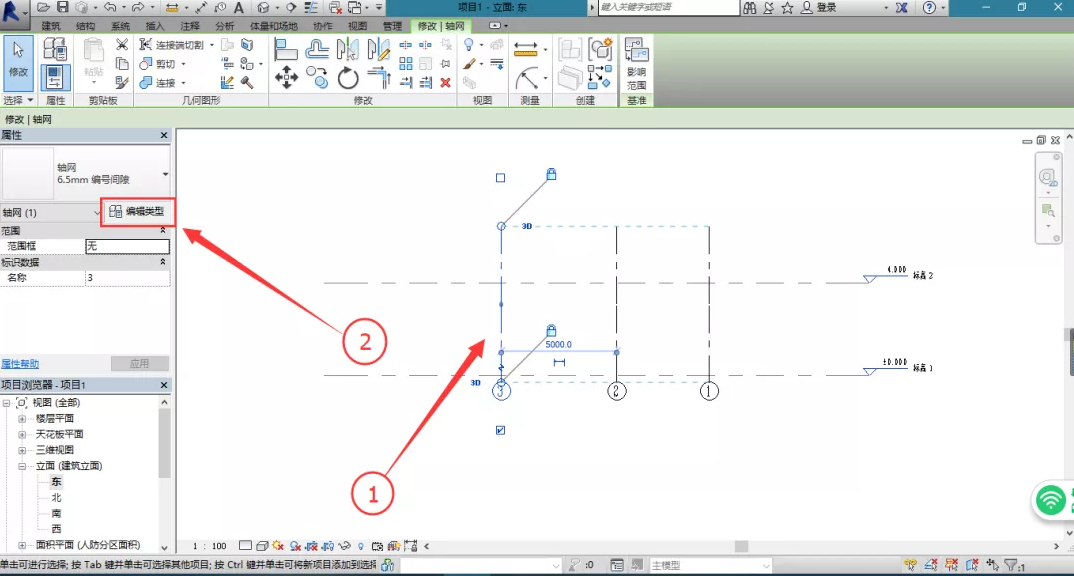Toggle the empty bubble checkbox at top of grid 3
Screen dimensions: 1074x576
click(x=501, y=178)
